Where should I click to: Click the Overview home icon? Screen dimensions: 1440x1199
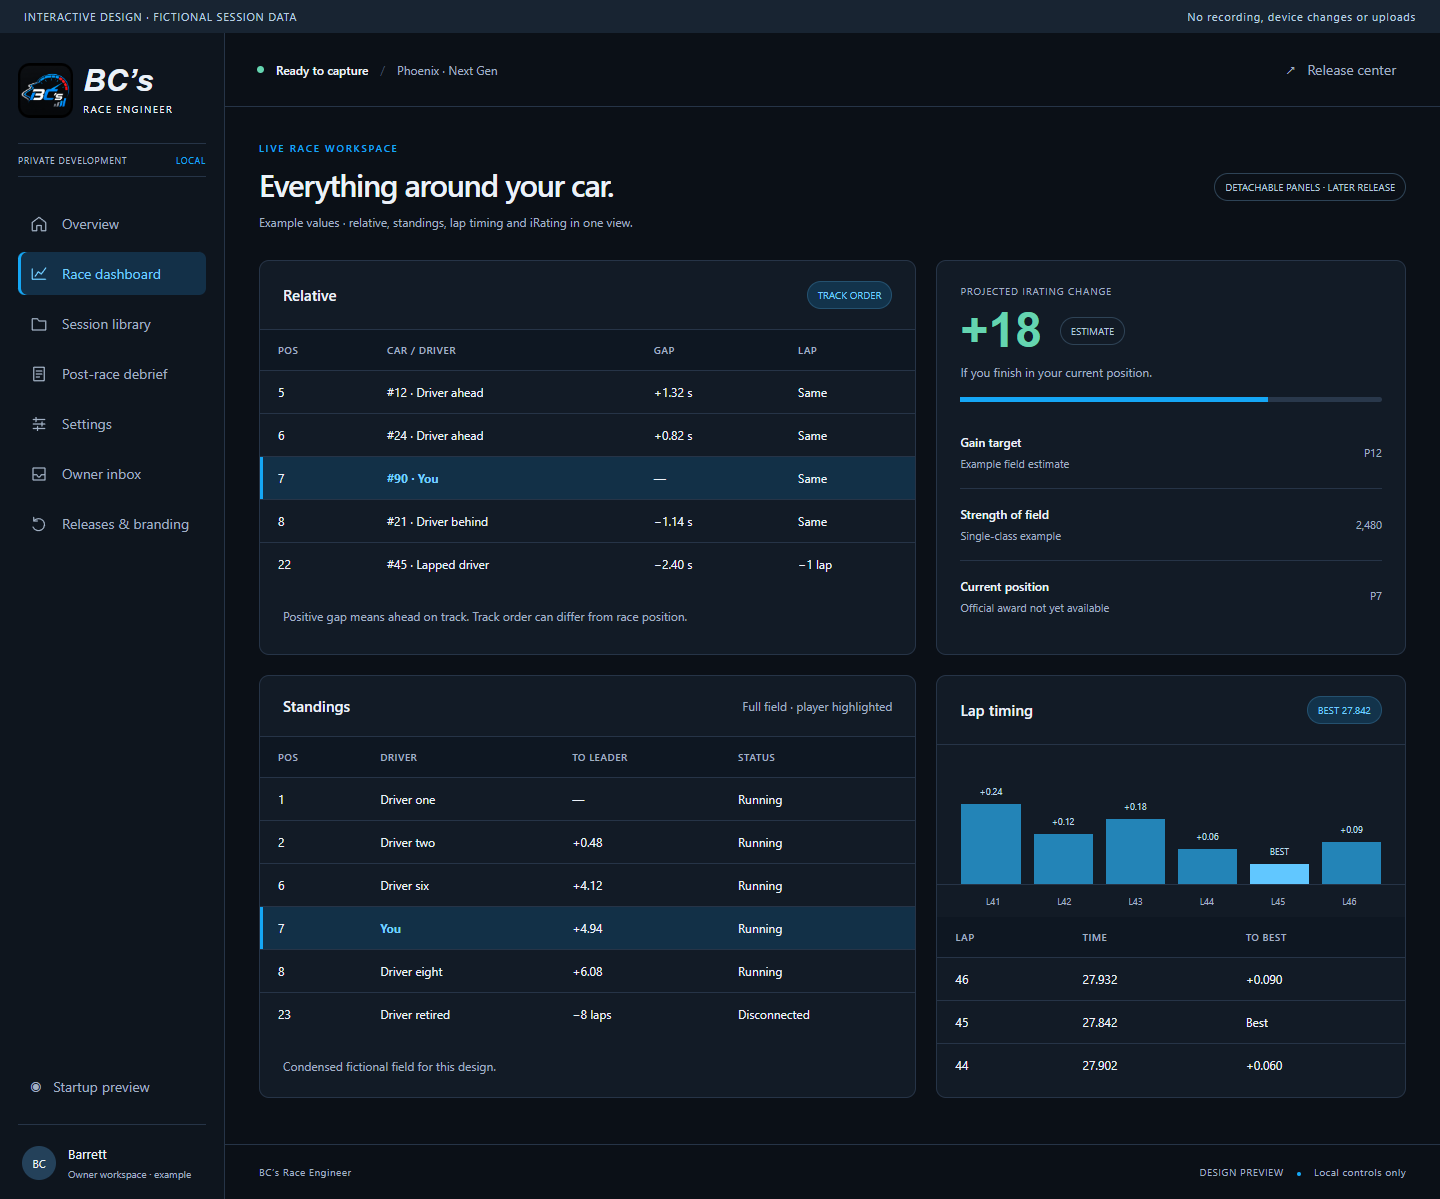pyautogui.click(x=39, y=224)
